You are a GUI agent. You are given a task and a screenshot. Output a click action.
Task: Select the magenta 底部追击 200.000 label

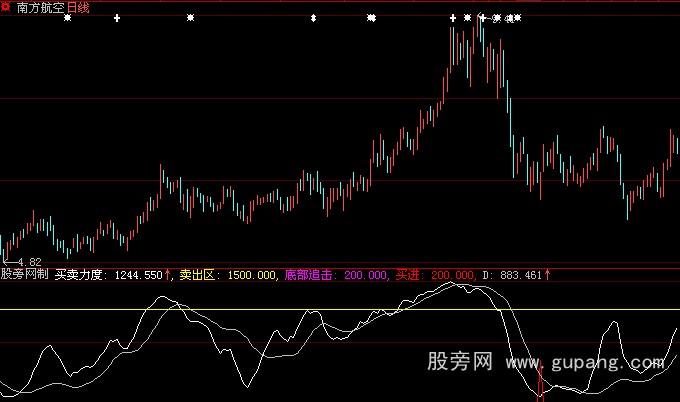(x=336, y=273)
